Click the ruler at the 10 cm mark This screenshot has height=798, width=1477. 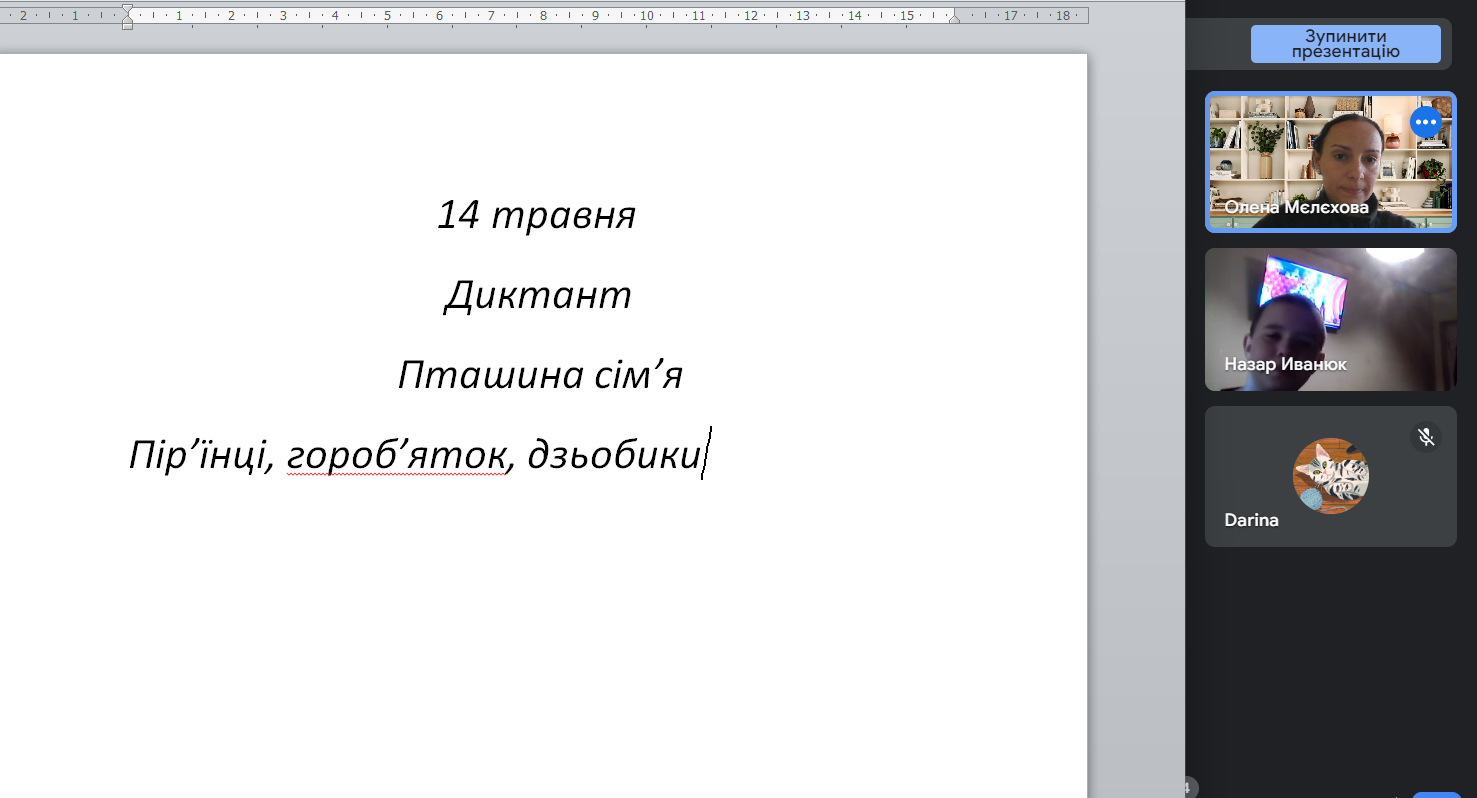coord(647,16)
